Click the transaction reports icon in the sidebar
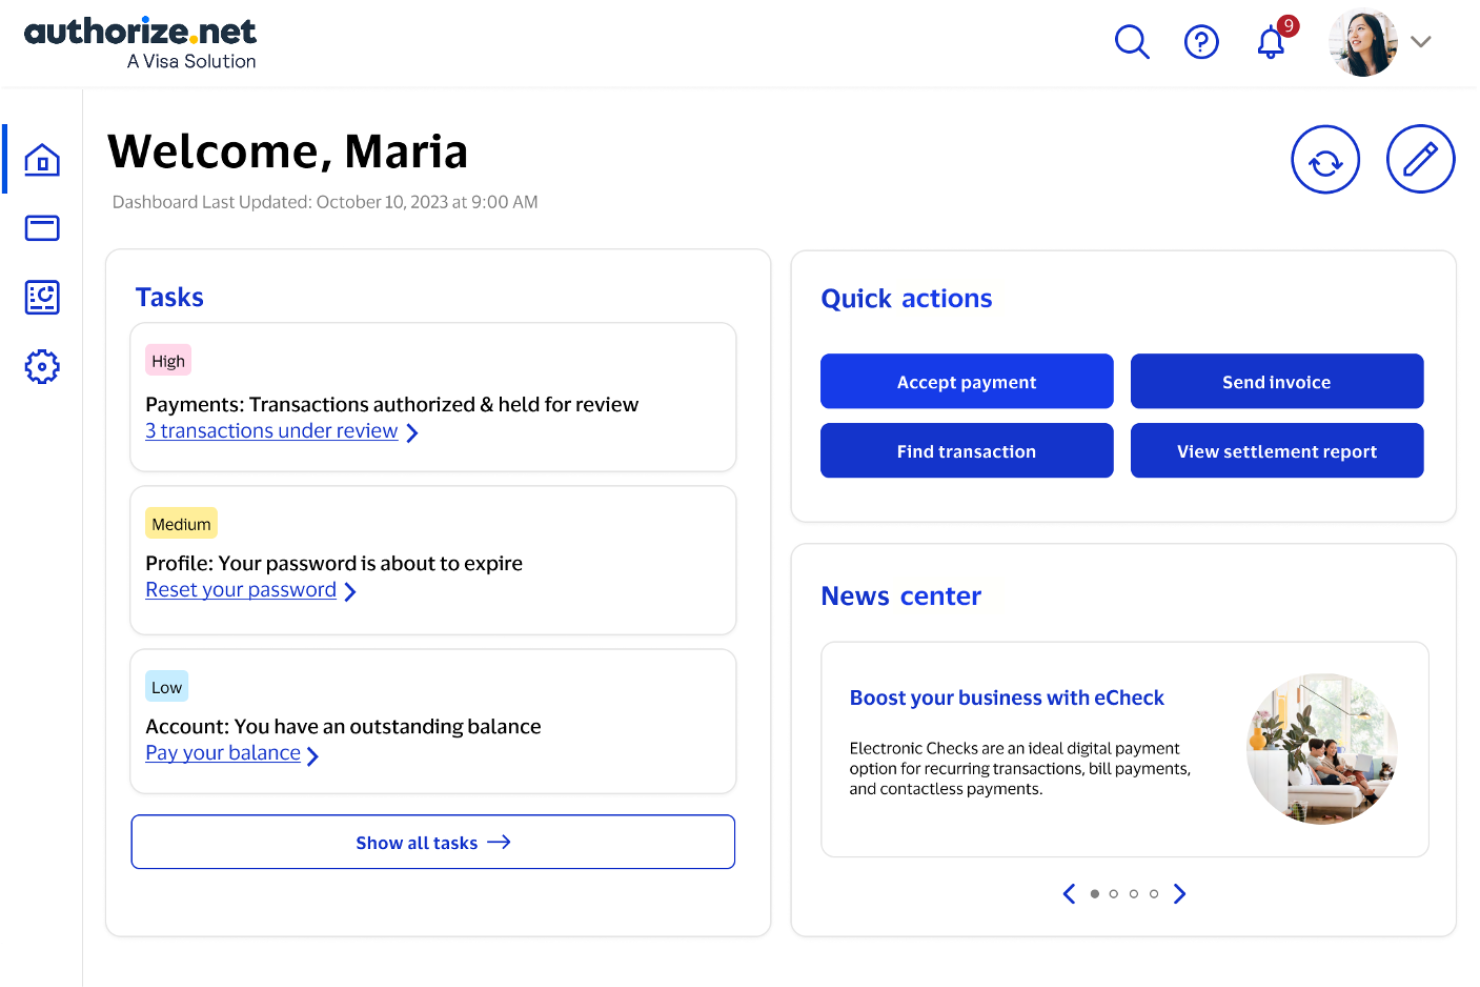 (42, 297)
